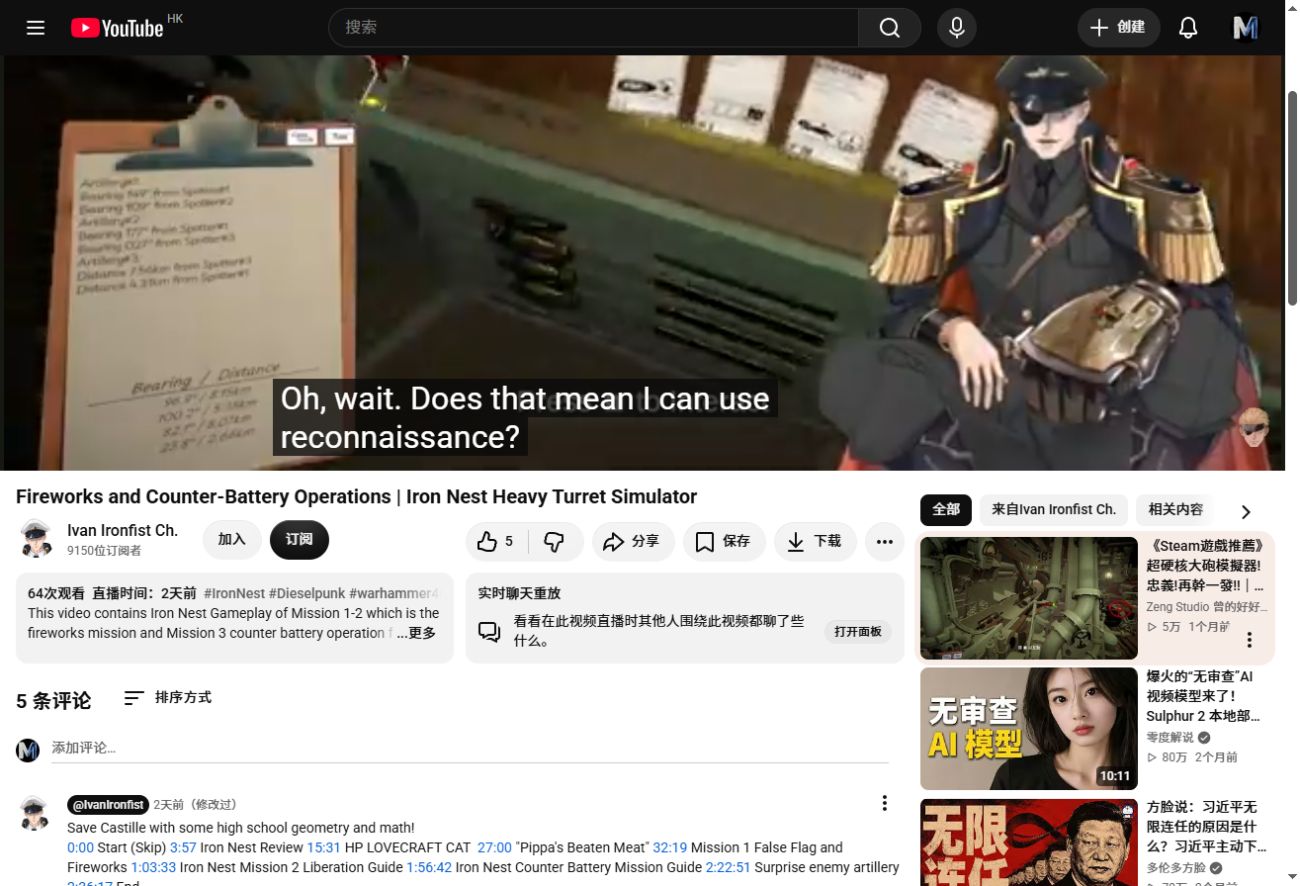1300x886 pixels.
Task: Click the video player area
Action: click(x=644, y=262)
